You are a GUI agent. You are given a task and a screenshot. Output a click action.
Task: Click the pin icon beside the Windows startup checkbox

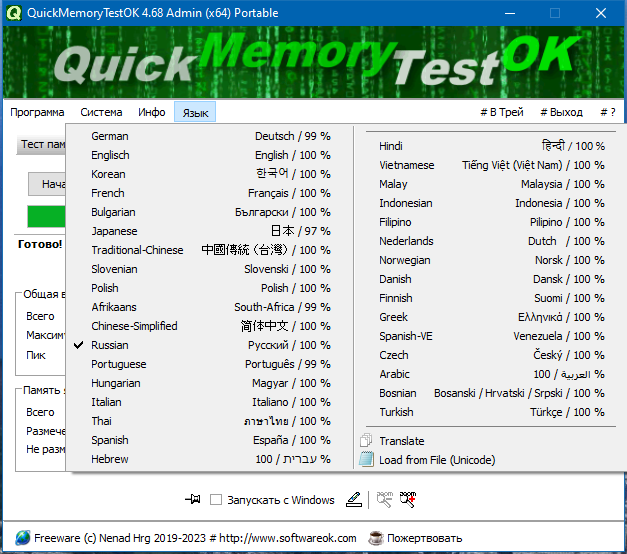click(x=193, y=499)
